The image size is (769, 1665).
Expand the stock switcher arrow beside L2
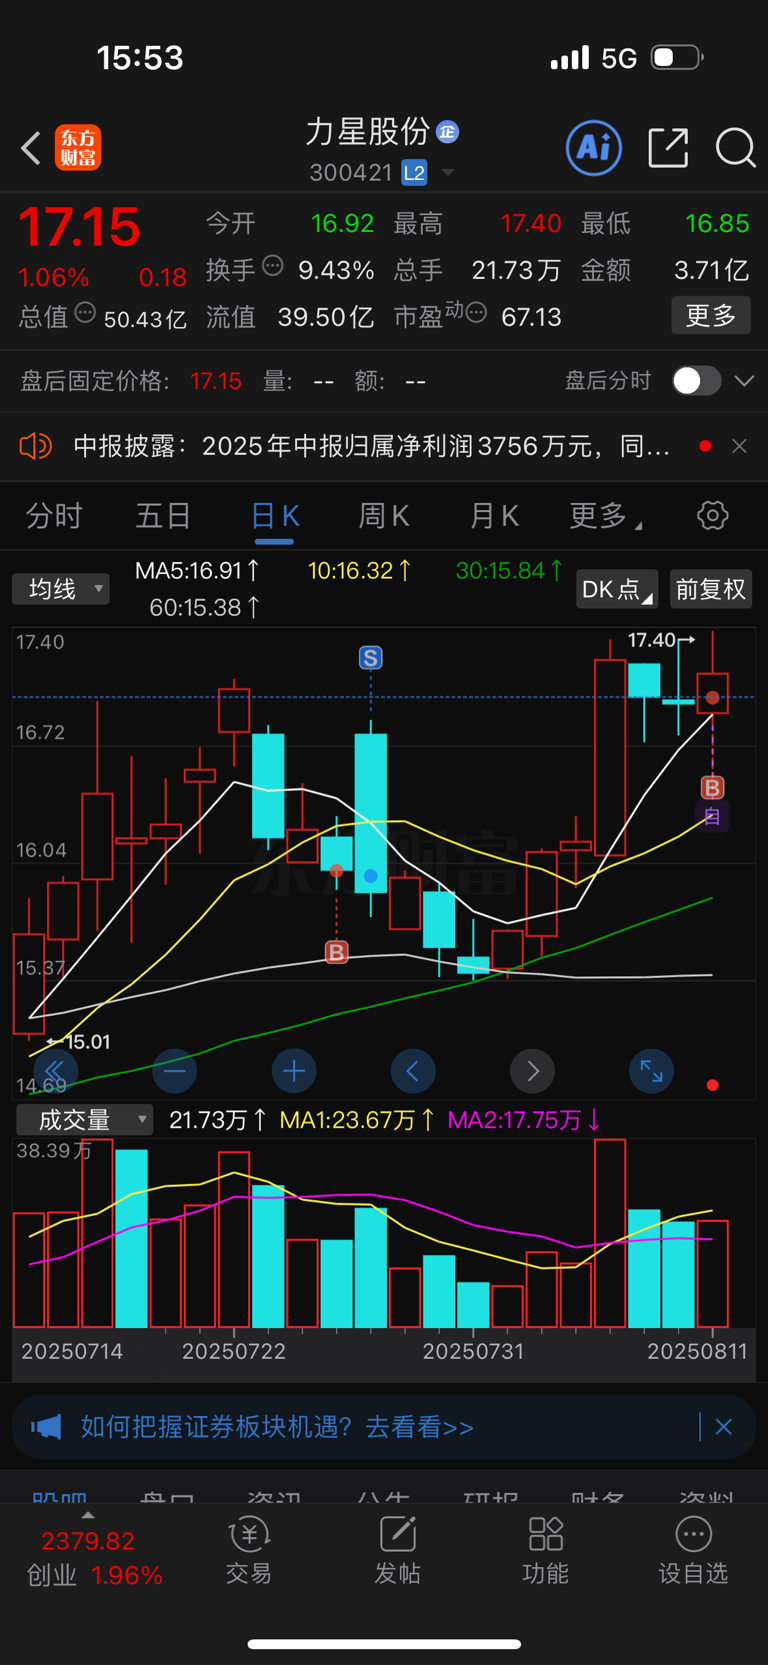(448, 173)
